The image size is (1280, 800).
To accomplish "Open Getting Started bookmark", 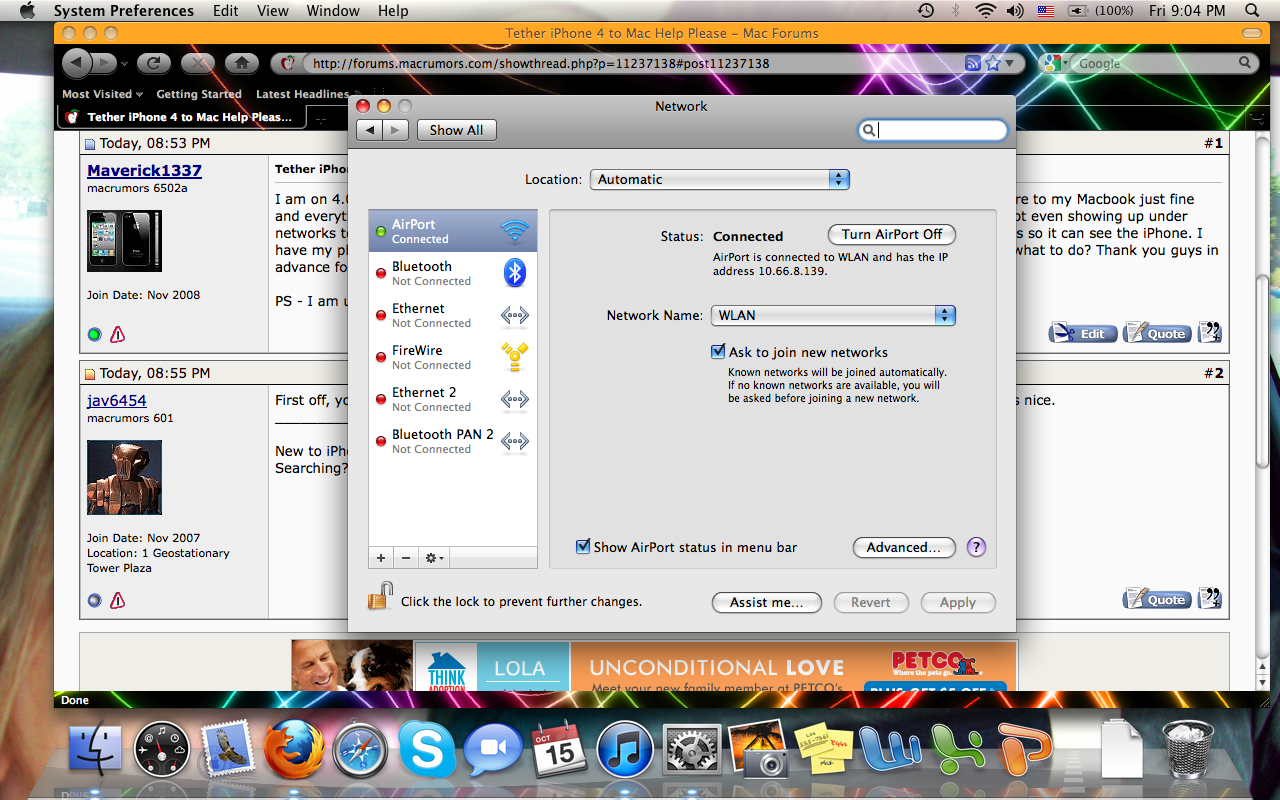I will 199,94.
